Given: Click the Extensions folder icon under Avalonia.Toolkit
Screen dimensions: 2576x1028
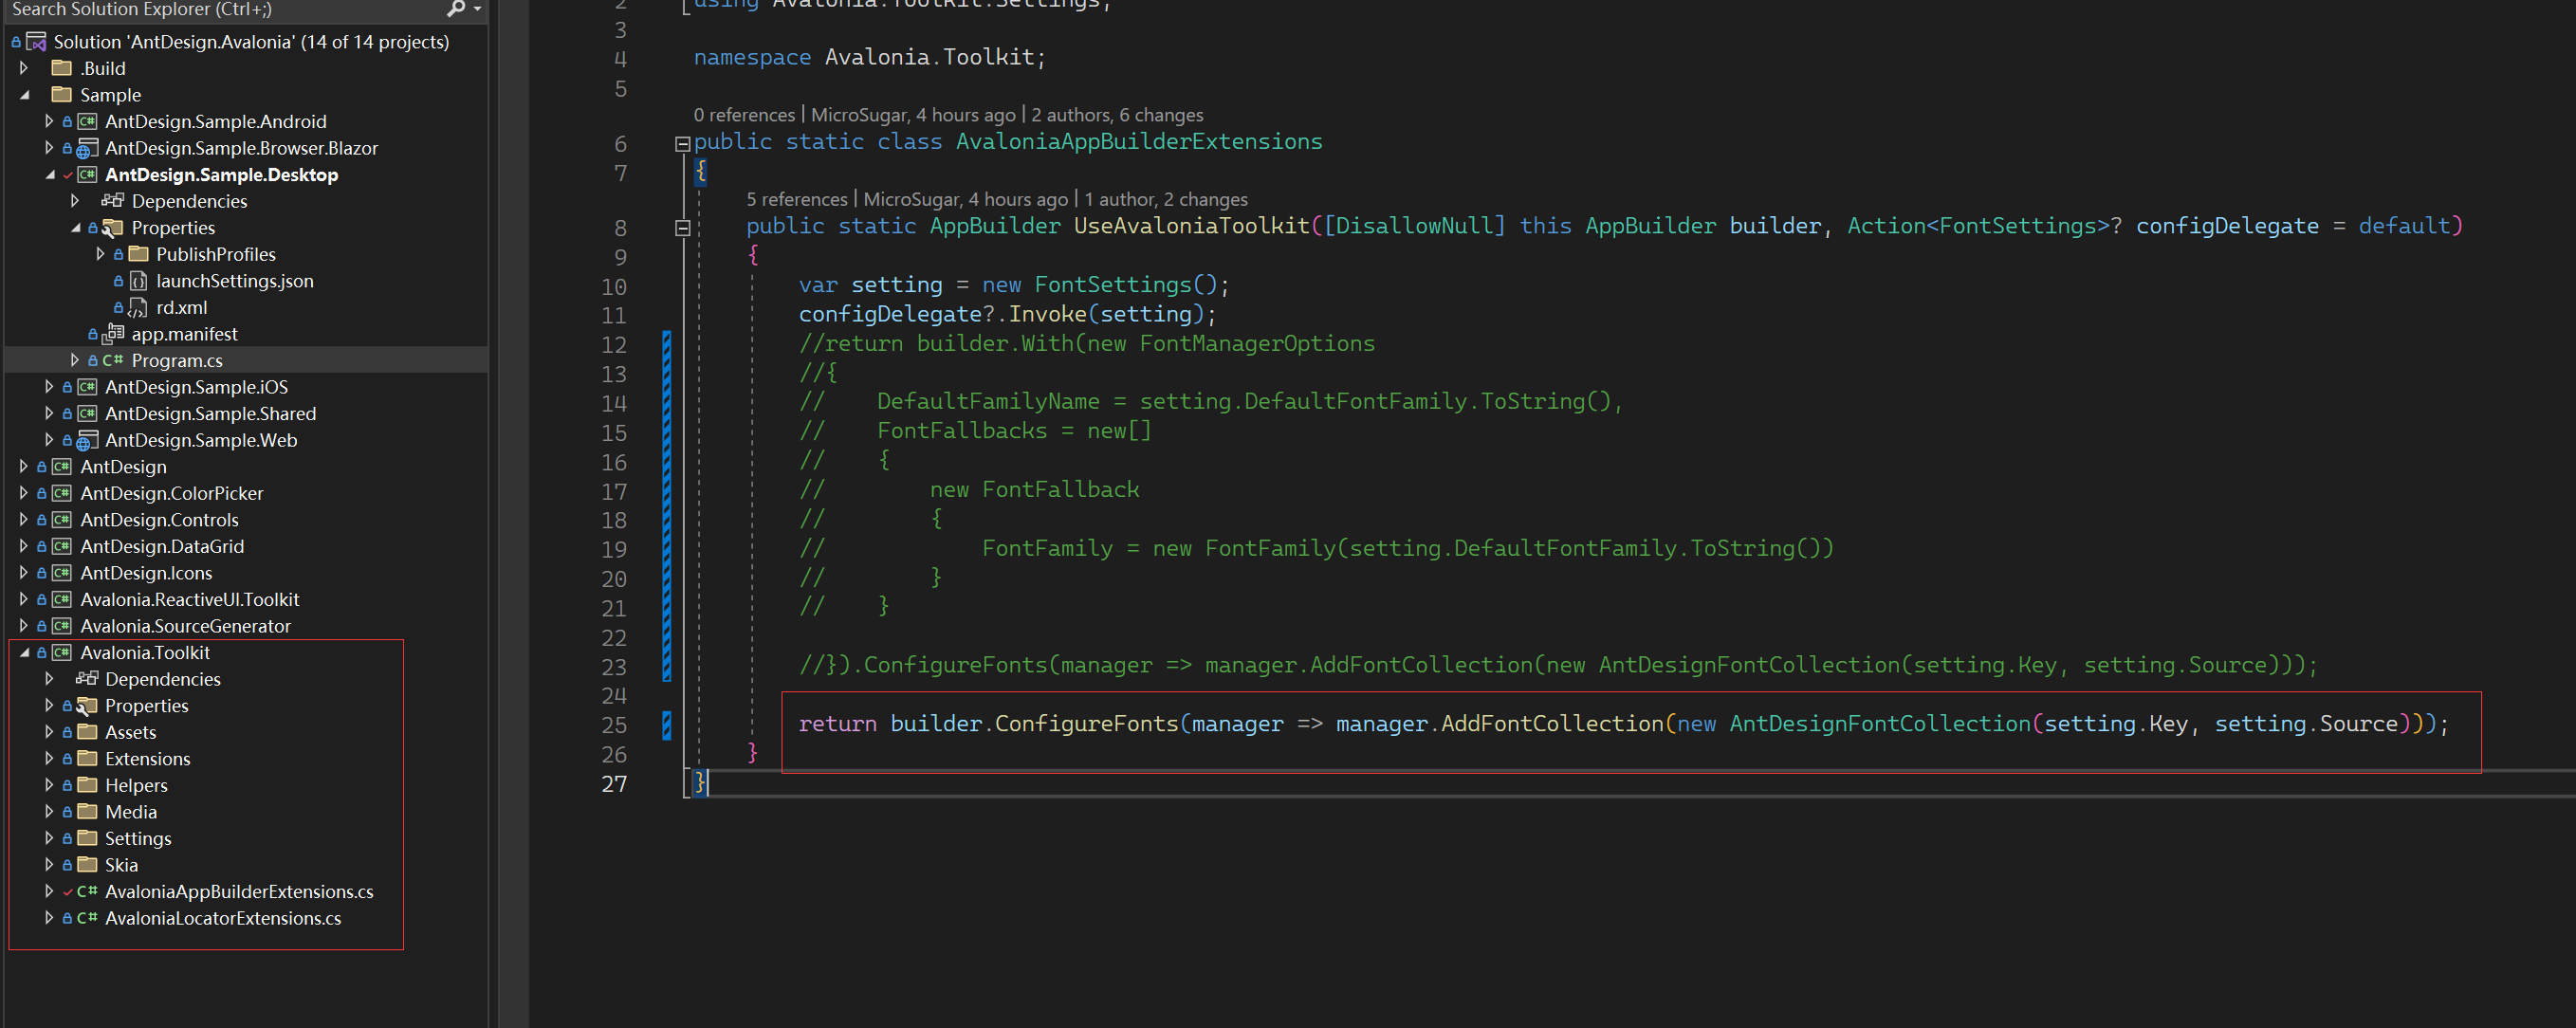Looking at the screenshot, I should (x=85, y=758).
